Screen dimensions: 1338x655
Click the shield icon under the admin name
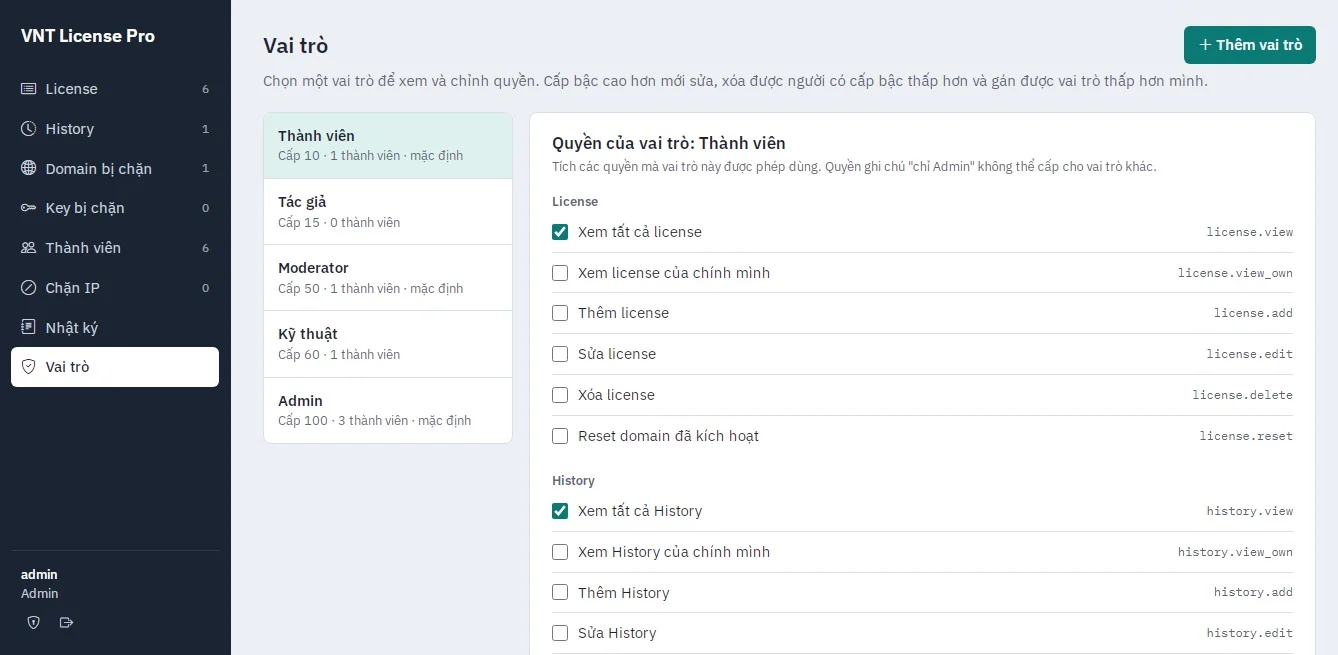point(34,622)
